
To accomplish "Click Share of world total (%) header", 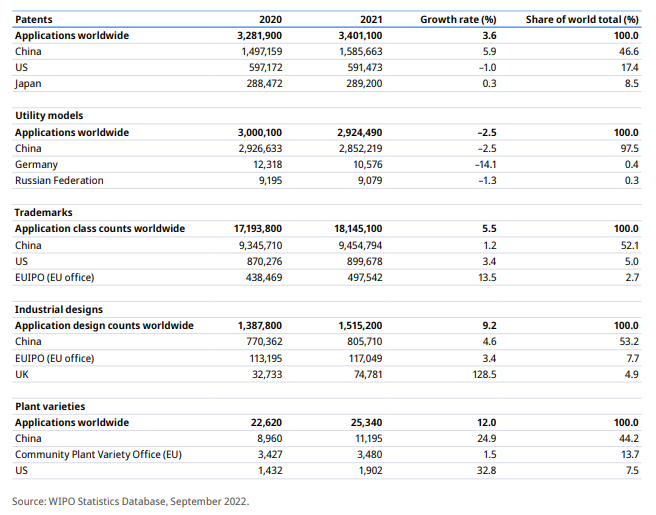I will [x=582, y=19].
